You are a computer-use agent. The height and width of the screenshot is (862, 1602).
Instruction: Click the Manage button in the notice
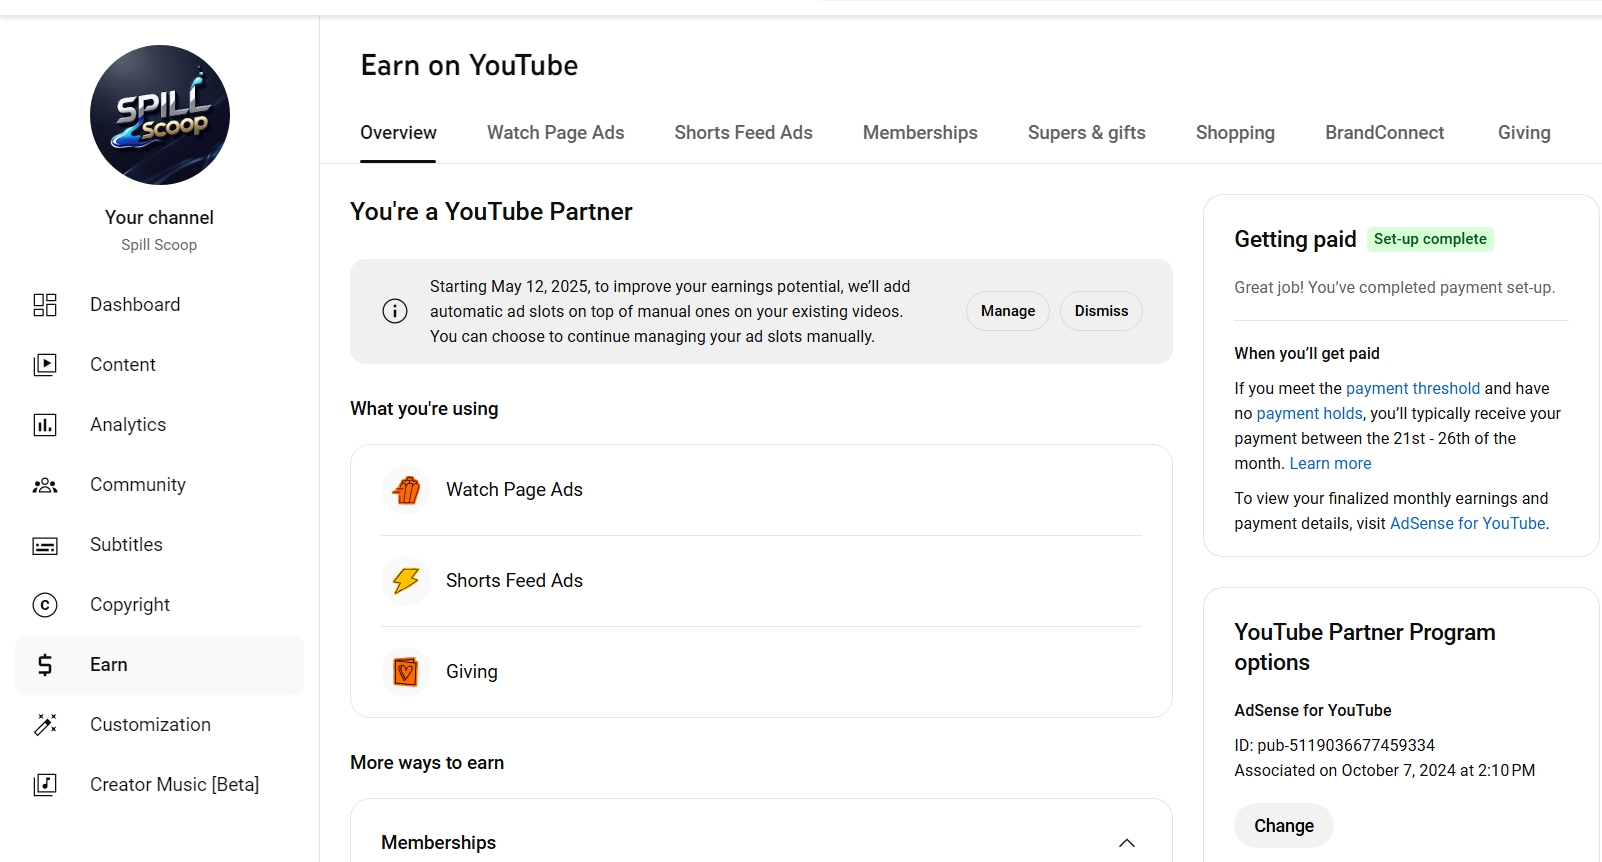pos(1008,311)
